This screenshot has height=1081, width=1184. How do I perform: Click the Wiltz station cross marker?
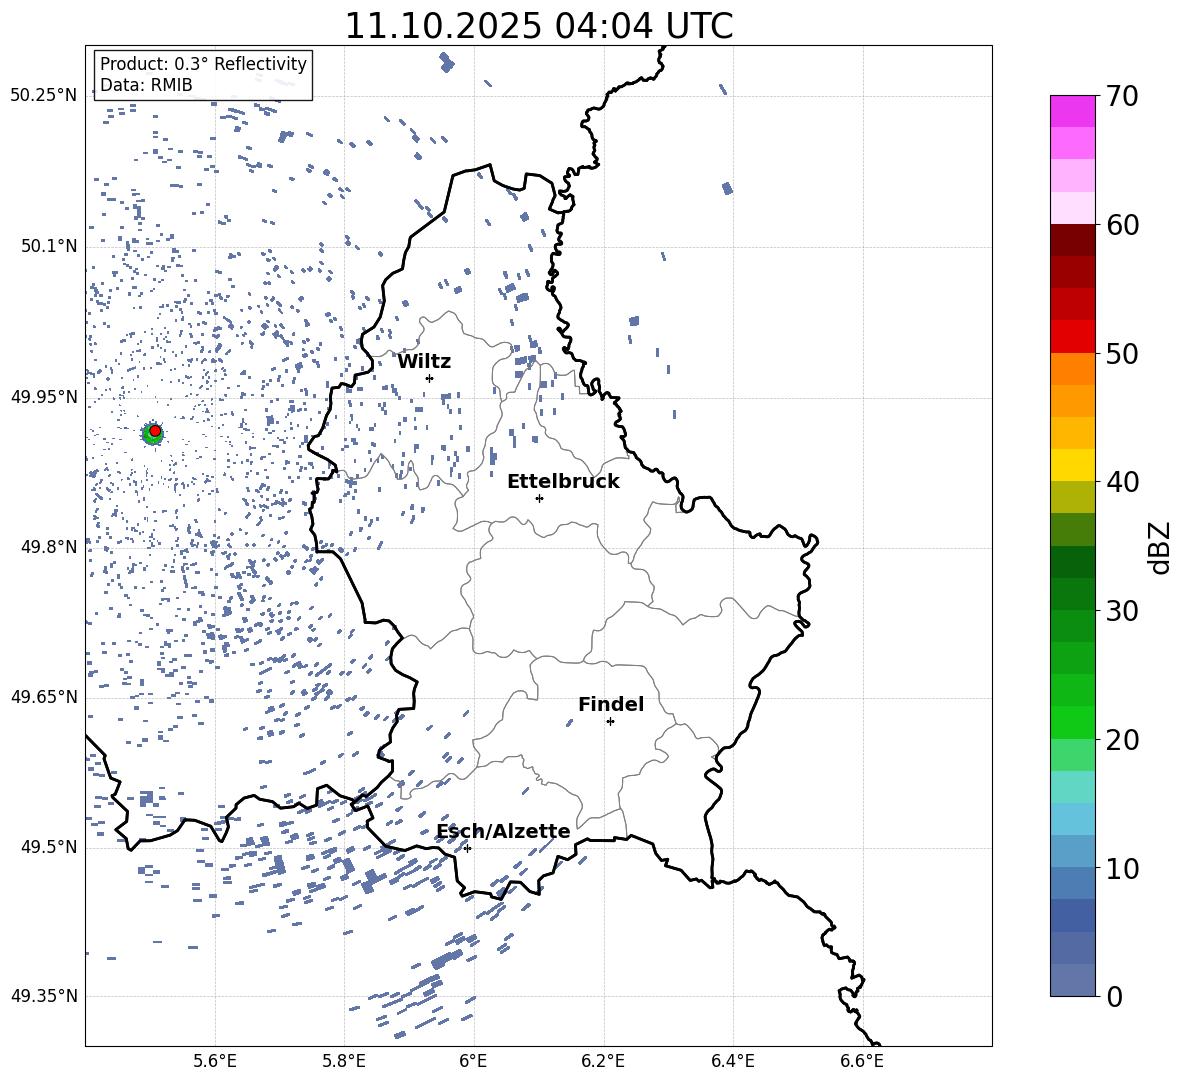pos(430,378)
